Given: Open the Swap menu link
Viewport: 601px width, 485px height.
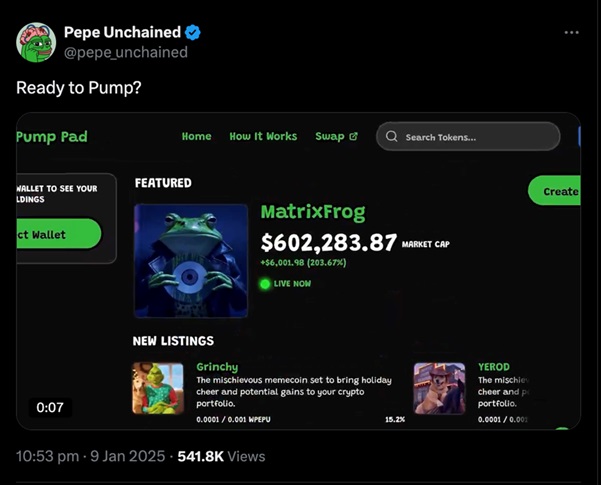Looking at the screenshot, I should [329, 137].
